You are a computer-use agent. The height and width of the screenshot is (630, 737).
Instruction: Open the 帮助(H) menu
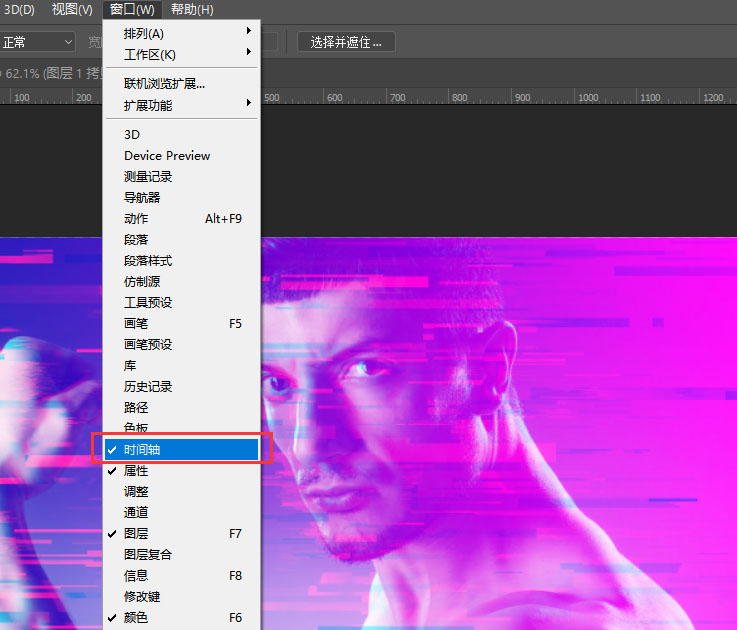click(x=192, y=9)
